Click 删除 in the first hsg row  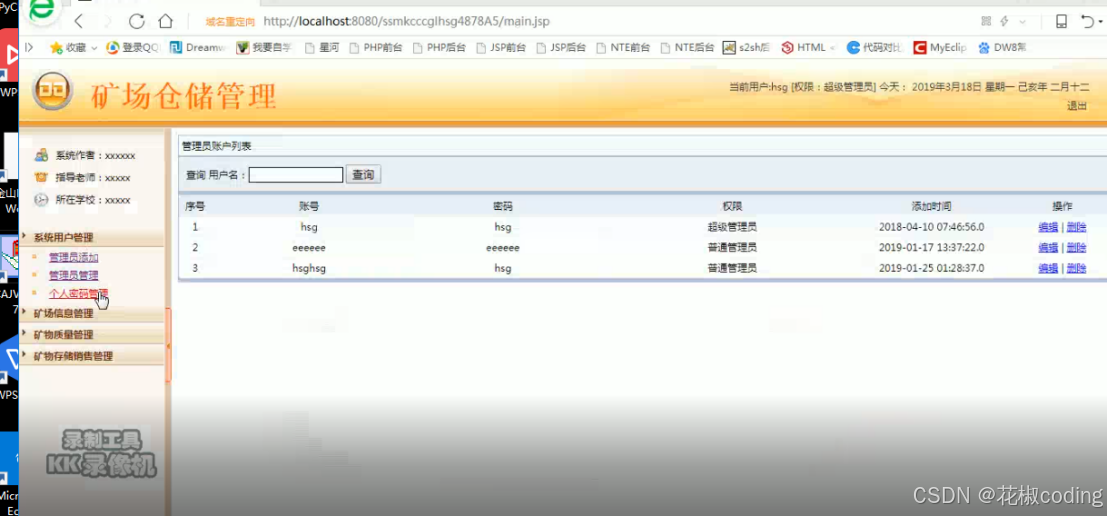[1076, 227]
